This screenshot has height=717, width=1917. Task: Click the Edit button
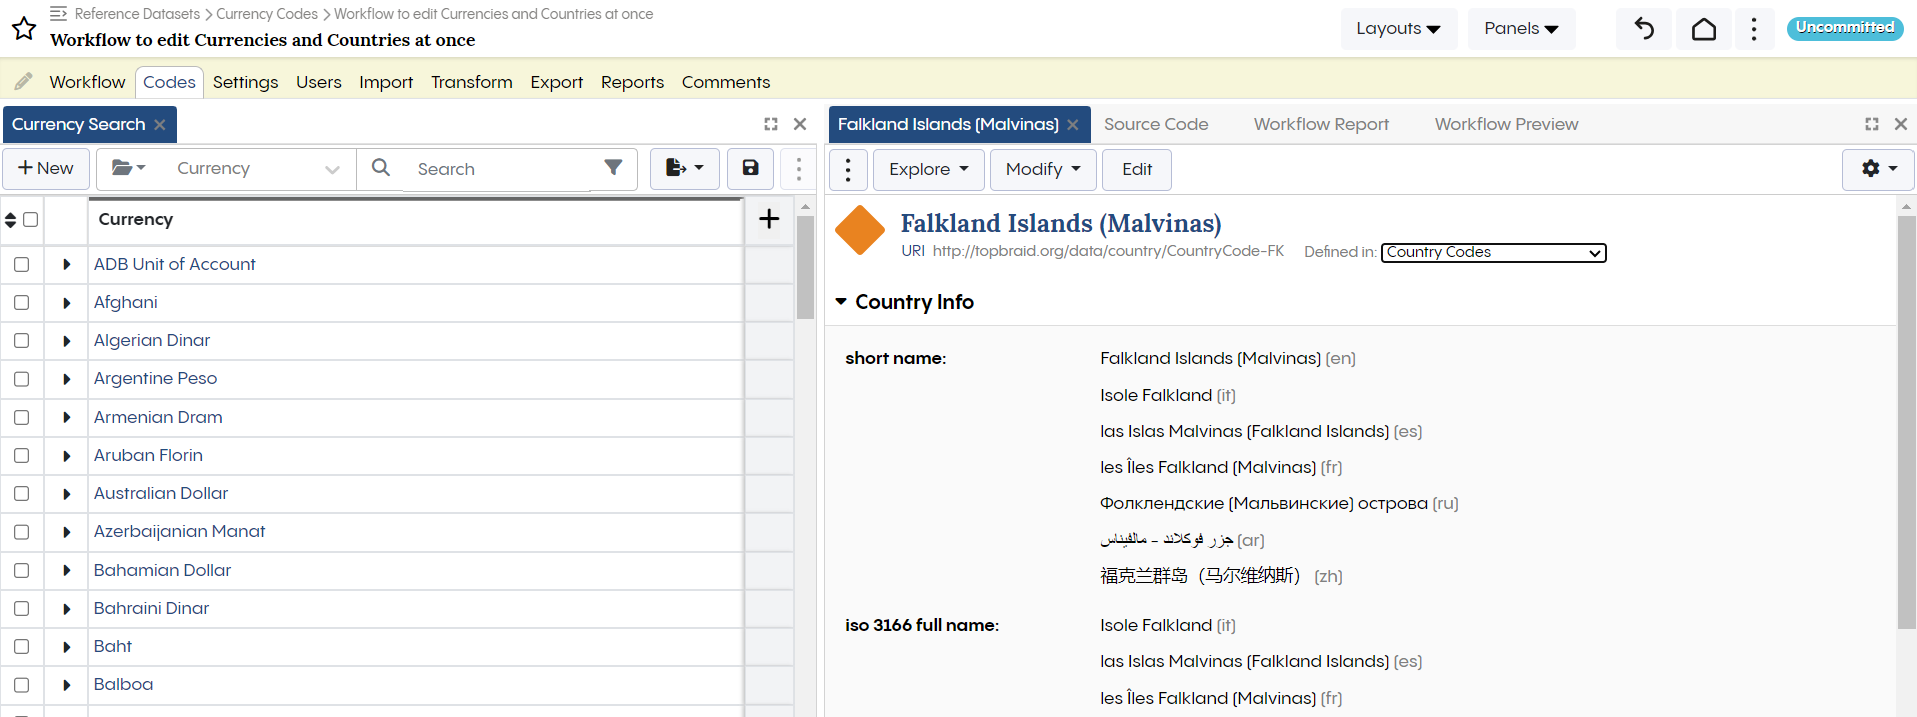point(1136,169)
